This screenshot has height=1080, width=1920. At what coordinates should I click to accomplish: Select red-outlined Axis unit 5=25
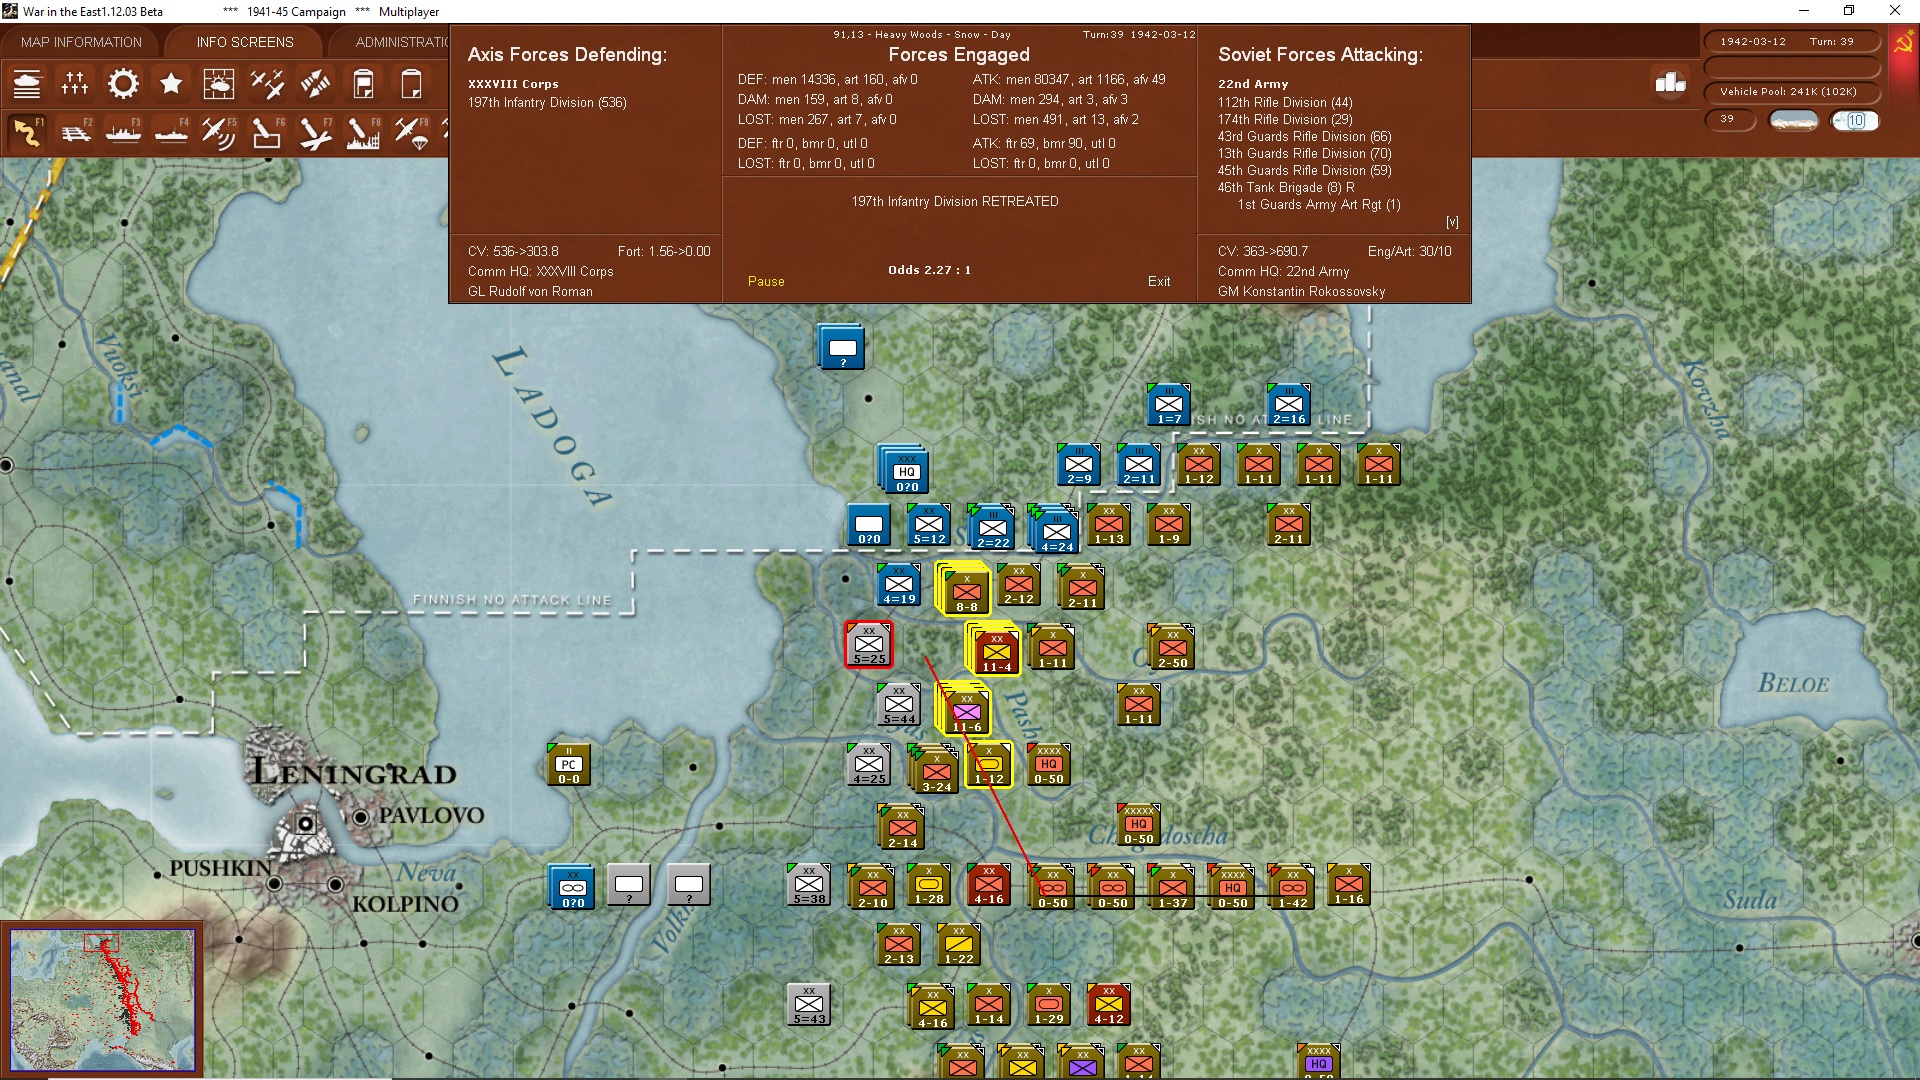[869, 645]
